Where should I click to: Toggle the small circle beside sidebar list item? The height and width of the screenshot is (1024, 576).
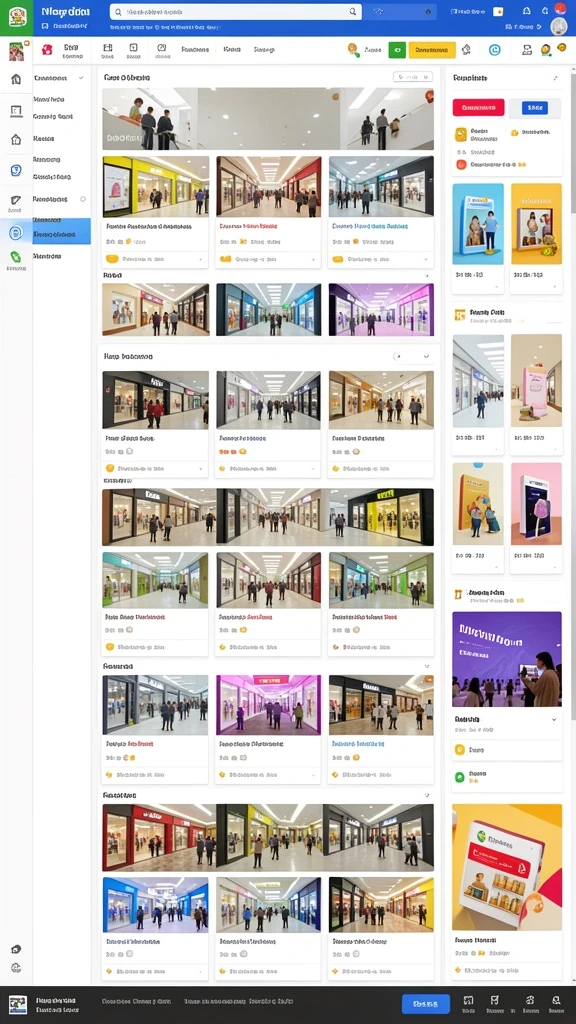pyautogui.click(x=83, y=199)
